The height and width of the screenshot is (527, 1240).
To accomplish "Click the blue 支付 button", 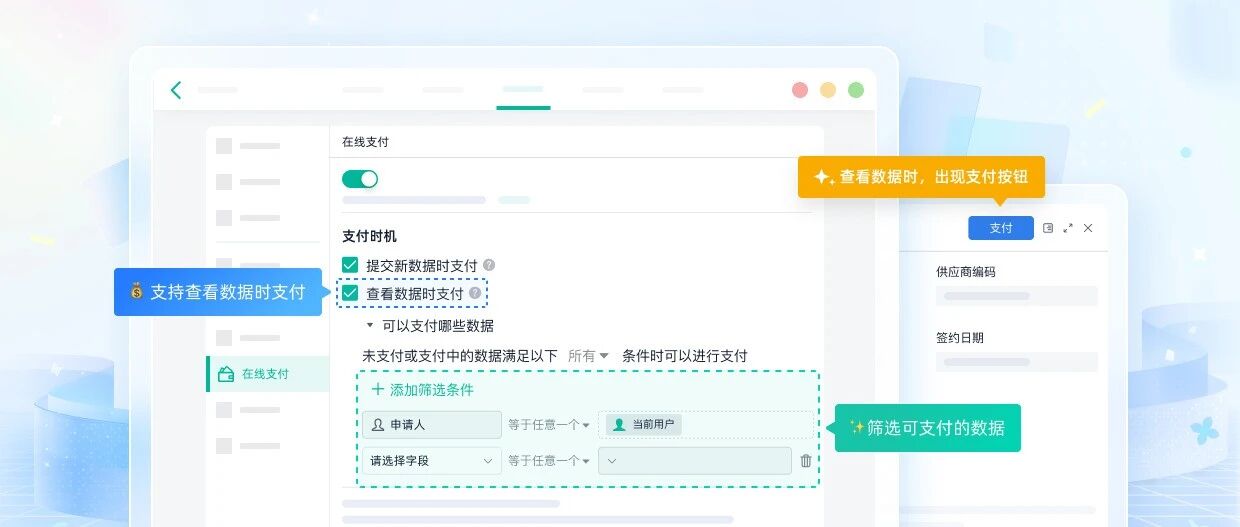I will 1001,228.
